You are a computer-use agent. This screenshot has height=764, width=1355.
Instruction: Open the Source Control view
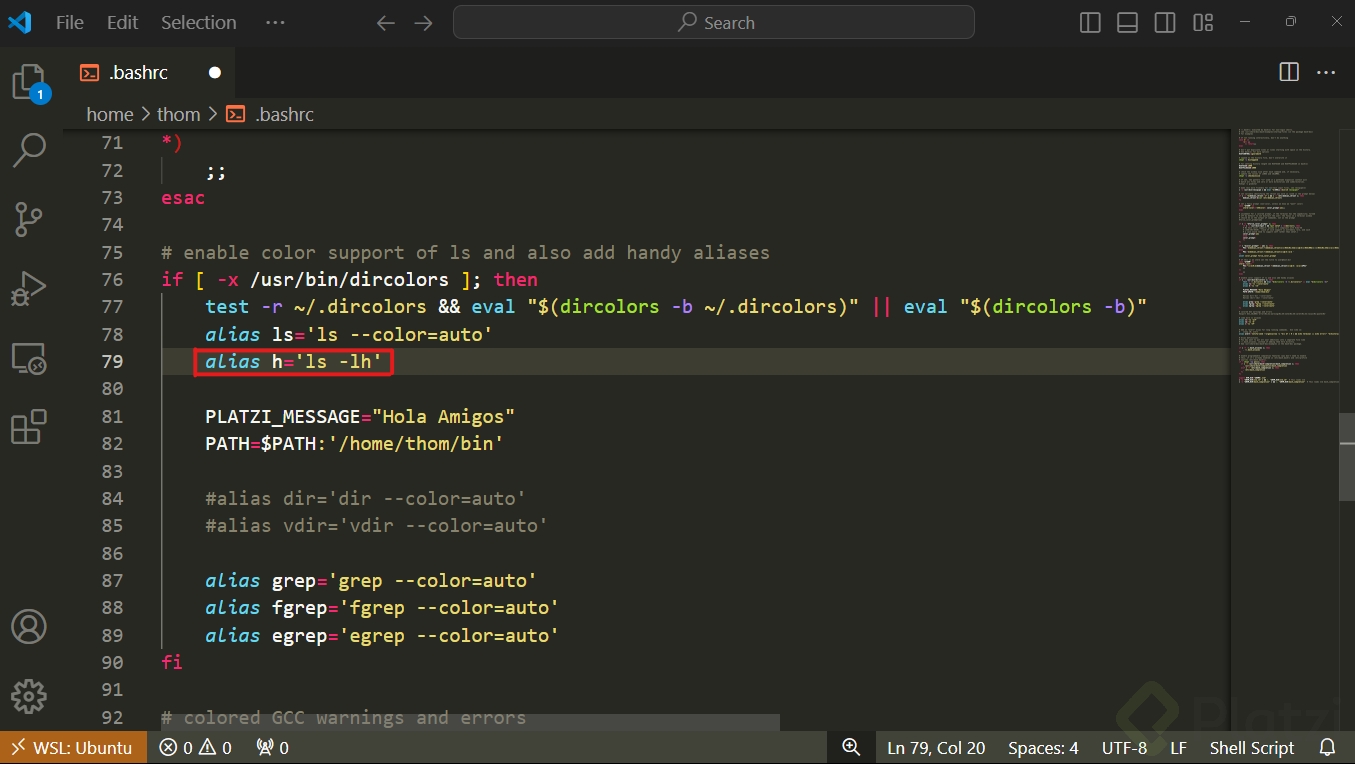tap(29, 219)
